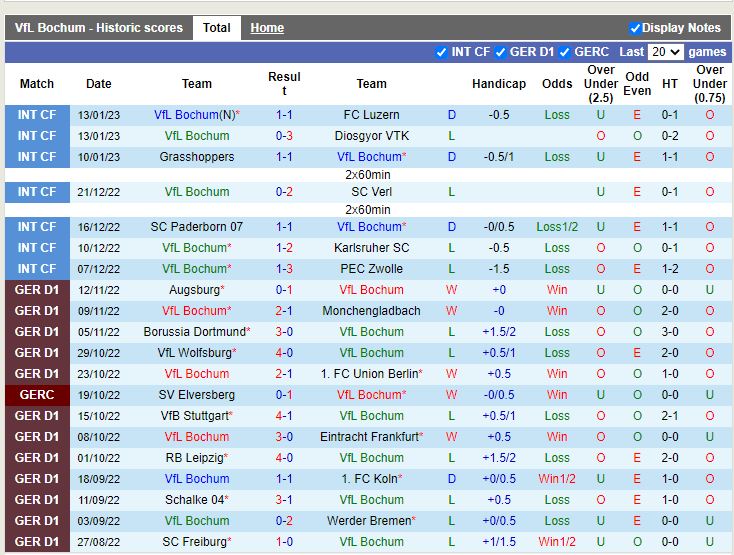Uncheck the INT CF filter checkbox

click(442, 52)
